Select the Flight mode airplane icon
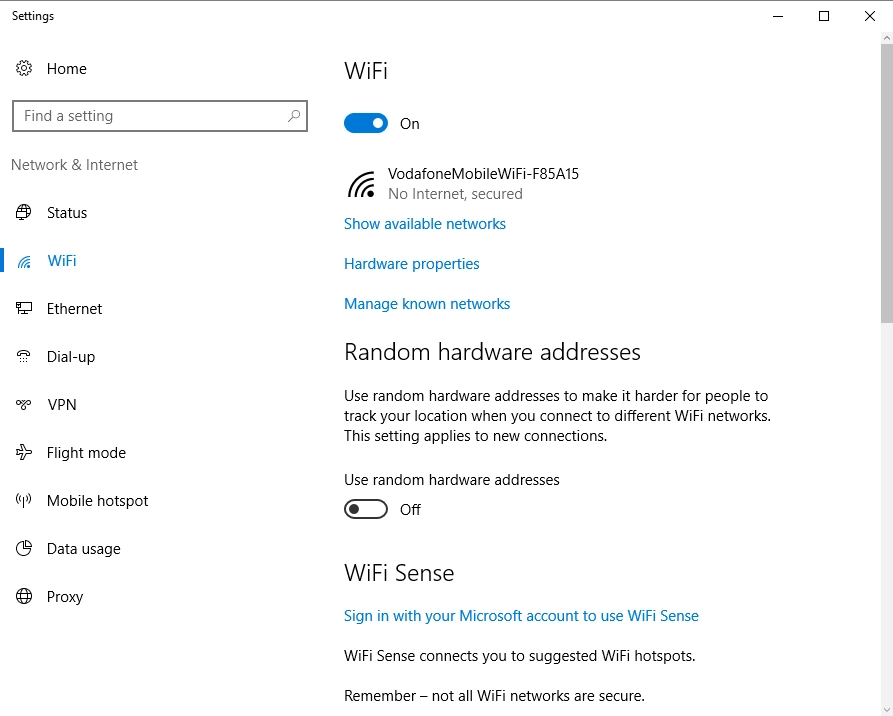 click(23, 452)
